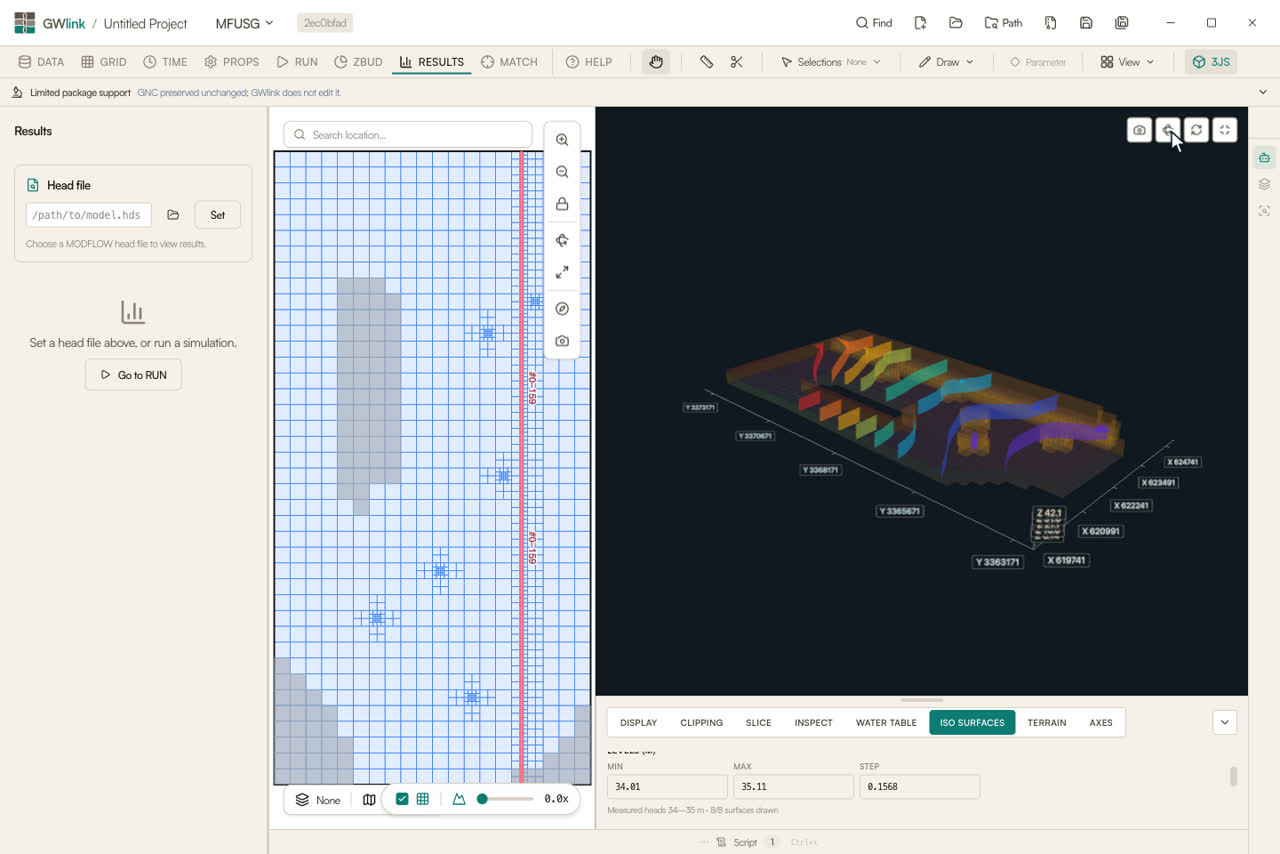The height and width of the screenshot is (854, 1280).
Task: Toggle the 3JS viewer button
Action: (x=1211, y=62)
